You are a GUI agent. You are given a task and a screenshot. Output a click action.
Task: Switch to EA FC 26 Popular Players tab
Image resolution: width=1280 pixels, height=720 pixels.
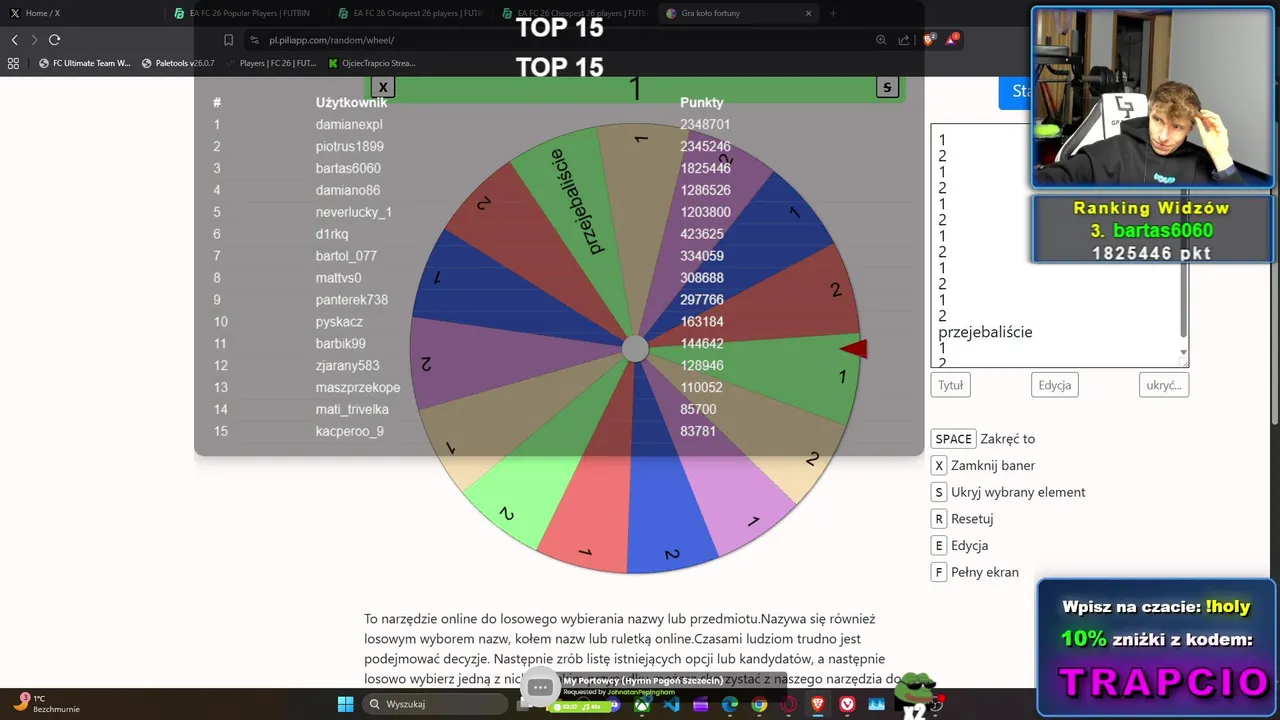pyautogui.click(x=245, y=13)
